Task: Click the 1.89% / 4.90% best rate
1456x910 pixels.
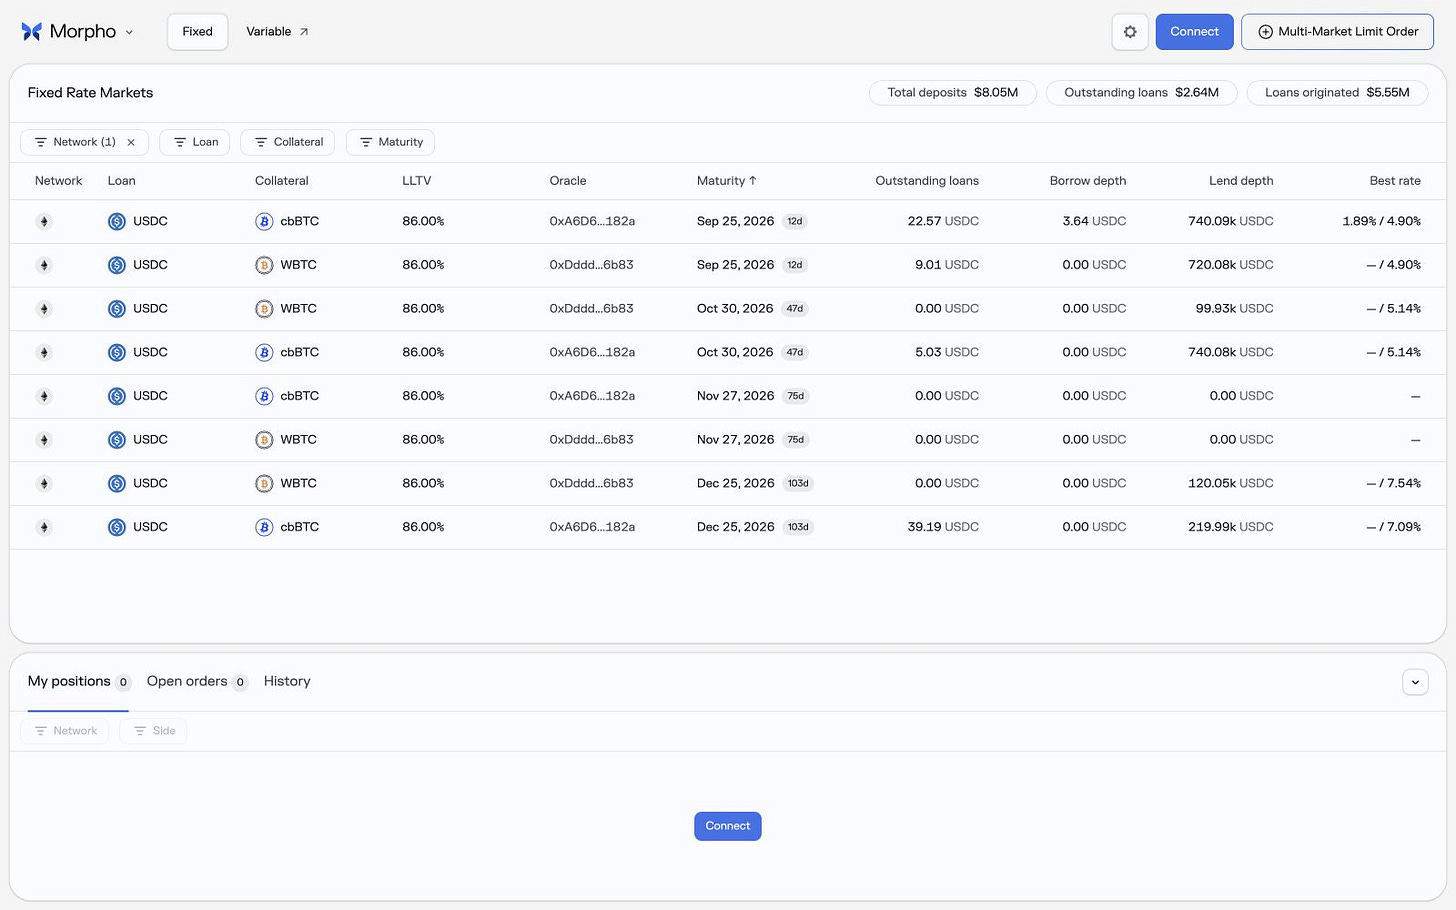Action: [x=1381, y=222]
